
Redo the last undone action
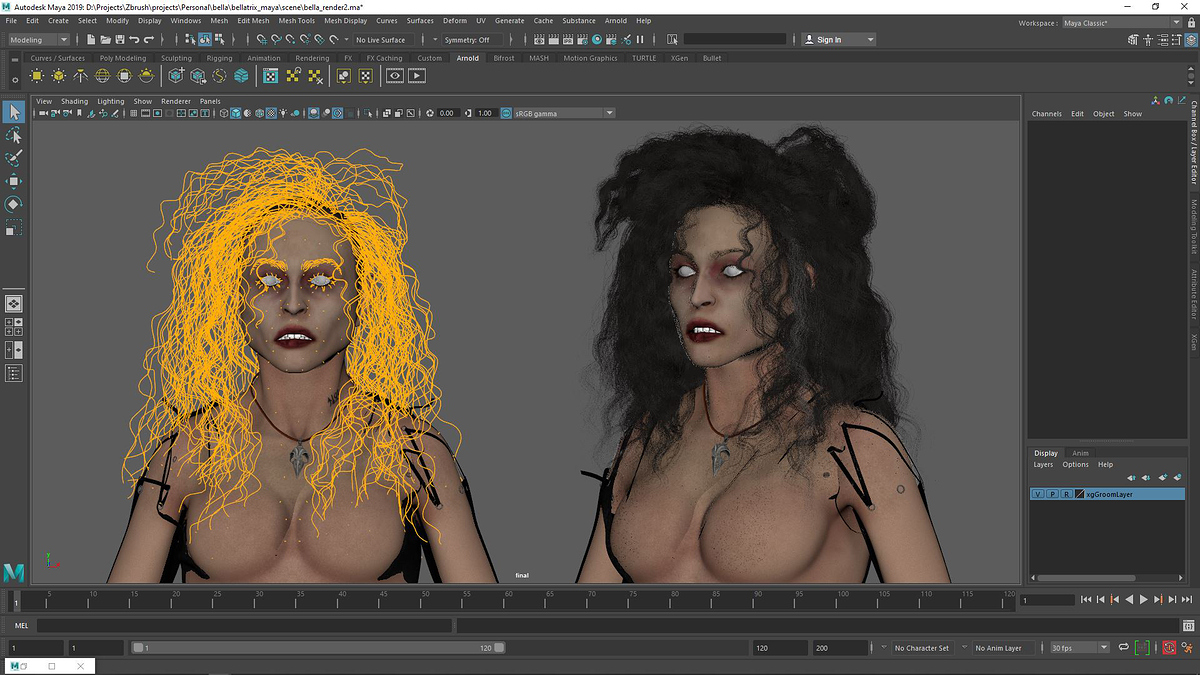[x=149, y=40]
